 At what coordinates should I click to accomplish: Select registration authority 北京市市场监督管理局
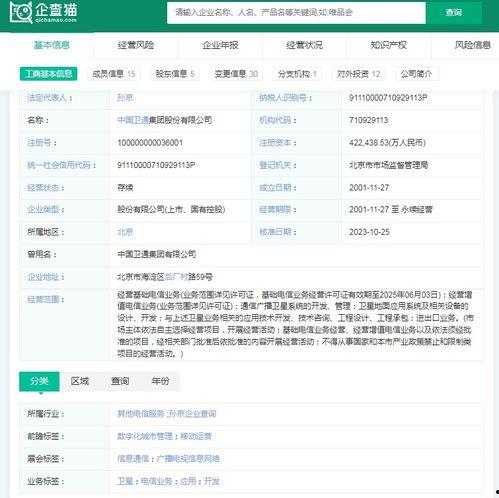389,165
